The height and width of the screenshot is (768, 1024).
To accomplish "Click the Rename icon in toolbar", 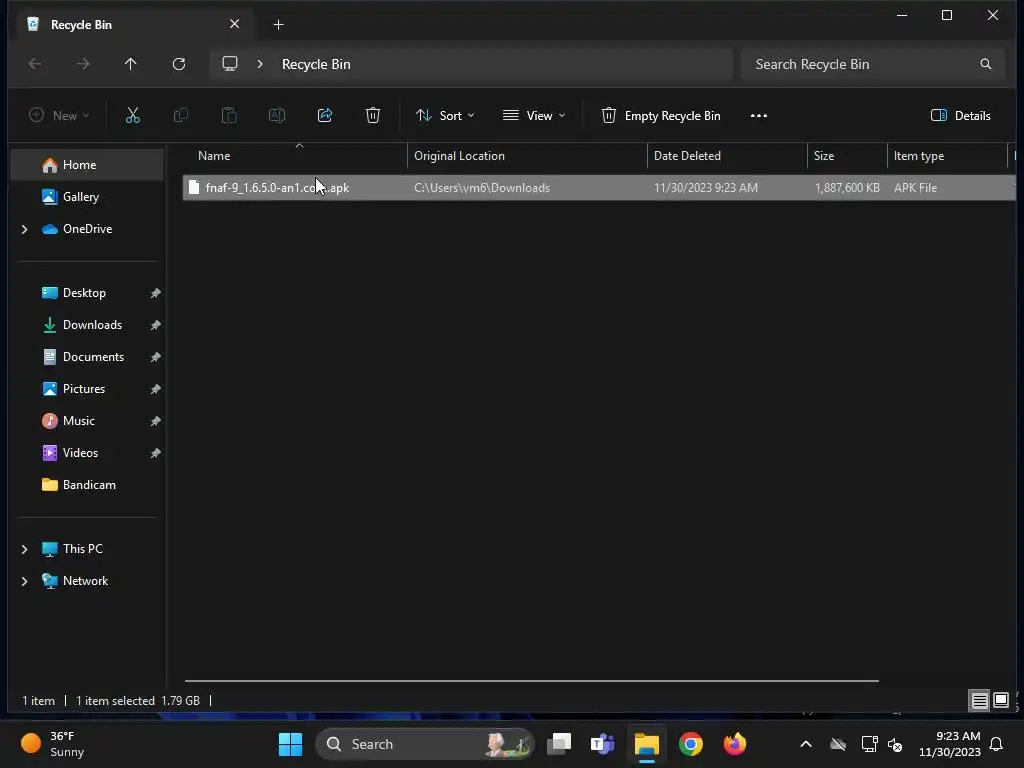I will [277, 116].
